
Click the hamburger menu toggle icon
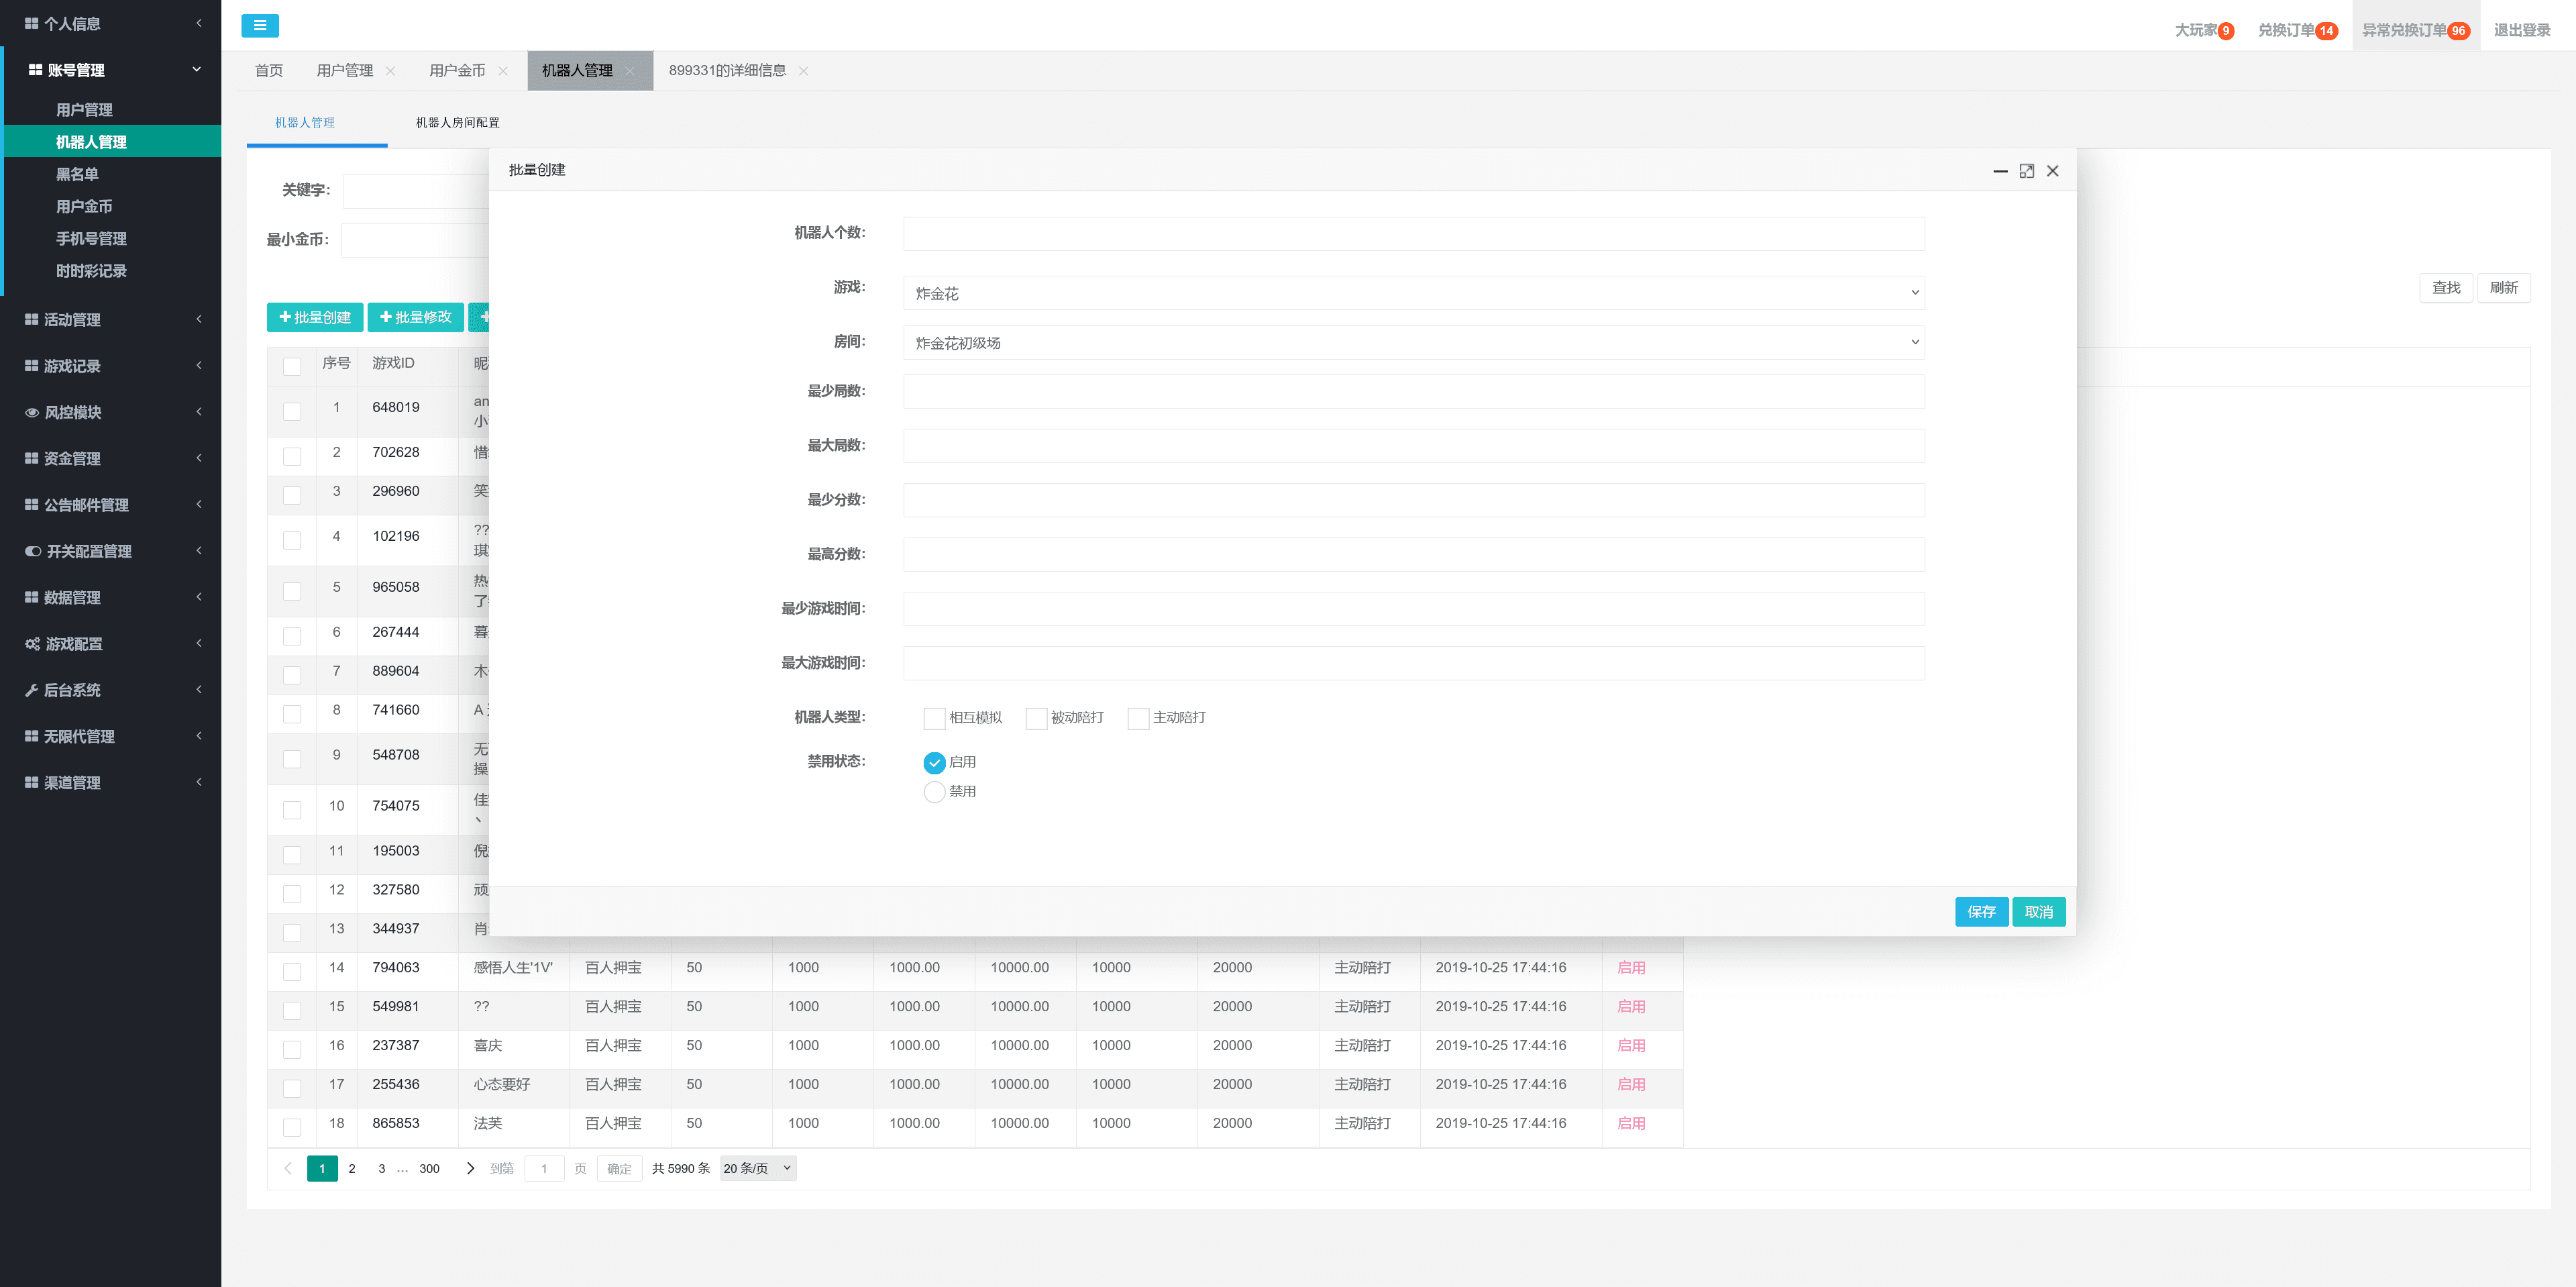pos(260,26)
